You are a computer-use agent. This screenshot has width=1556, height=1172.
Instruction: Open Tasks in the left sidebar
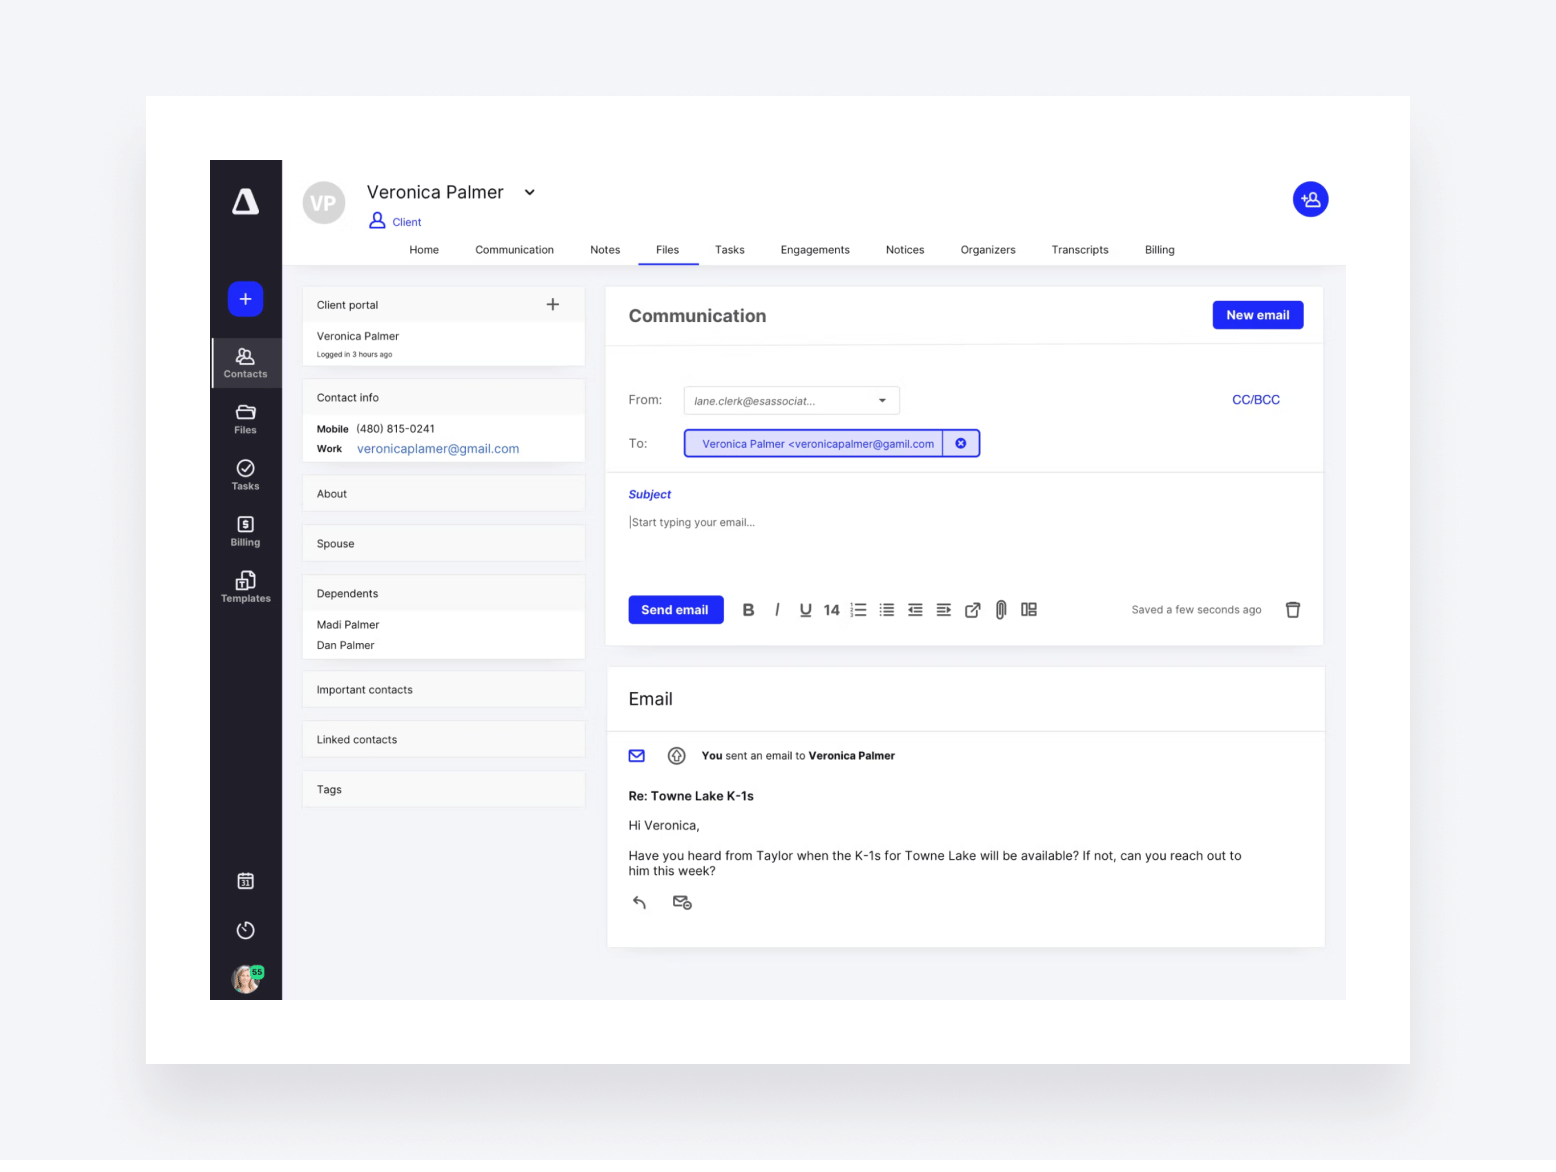click(245, 475)
